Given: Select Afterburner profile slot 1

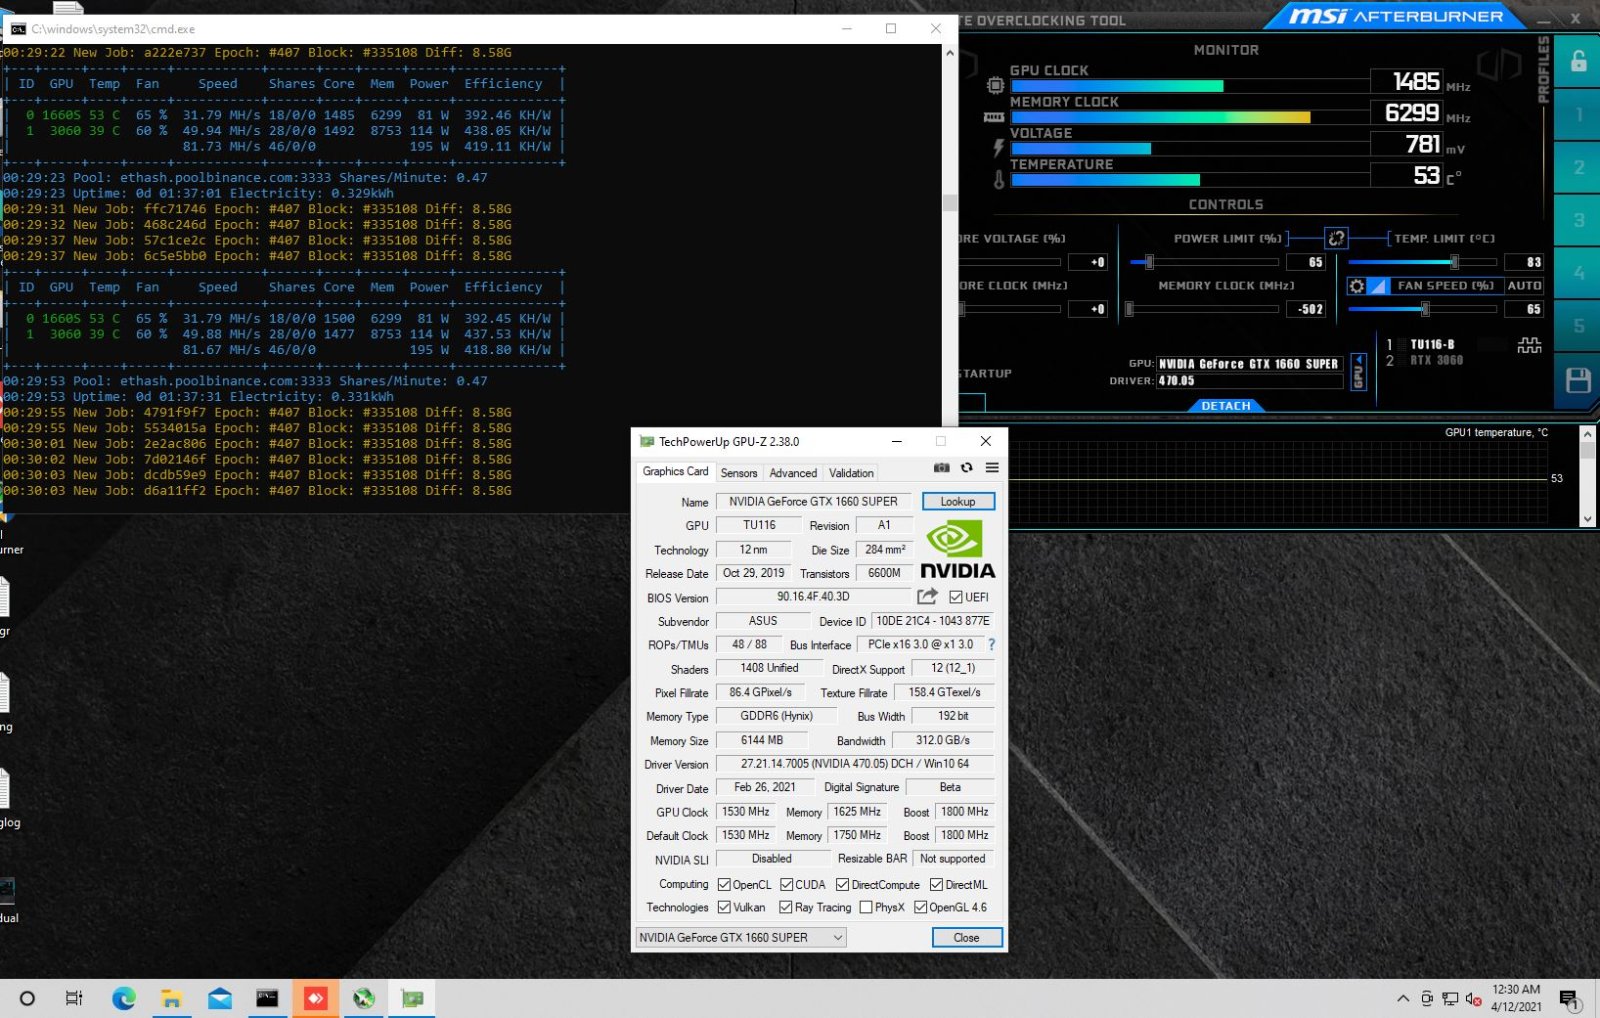Looking at the screenshot, I should coord(1579,115).
